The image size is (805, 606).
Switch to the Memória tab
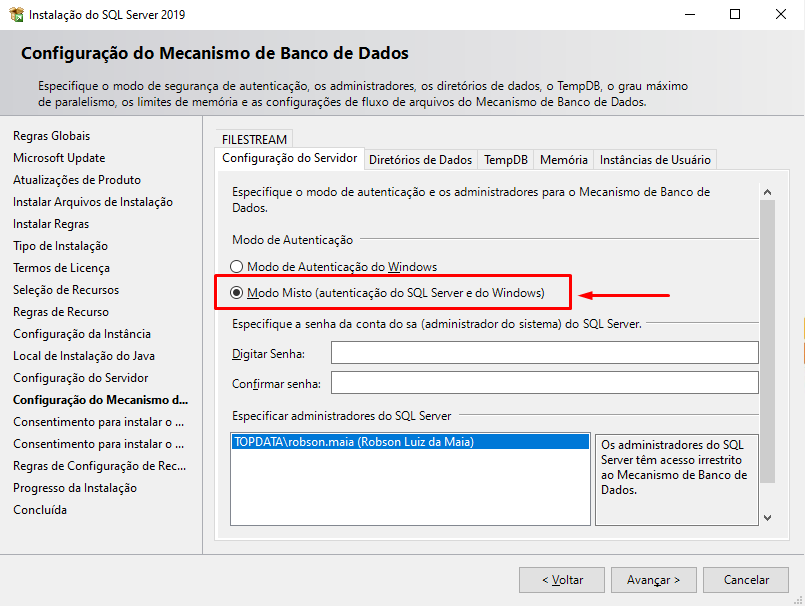pyautogui.click(x=563, y=159)
